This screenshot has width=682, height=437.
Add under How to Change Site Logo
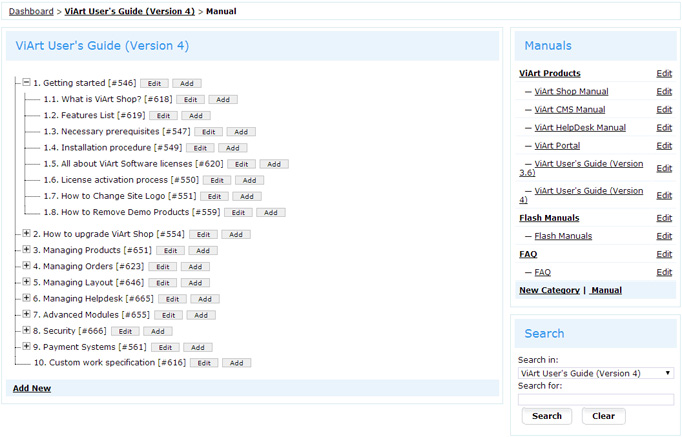[x=247, y=196]
